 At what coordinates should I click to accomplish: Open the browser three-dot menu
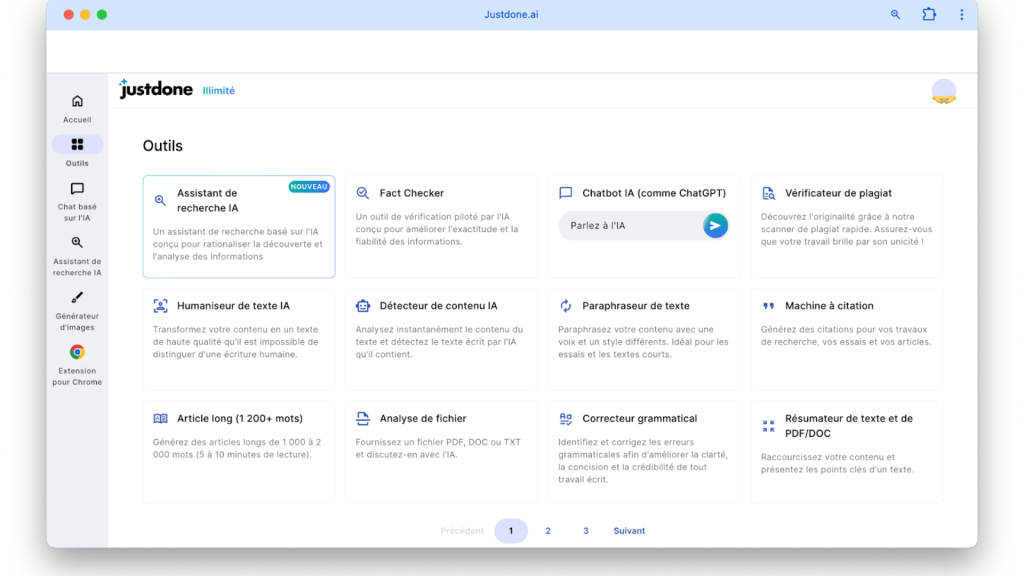click(x=961, y=14)
